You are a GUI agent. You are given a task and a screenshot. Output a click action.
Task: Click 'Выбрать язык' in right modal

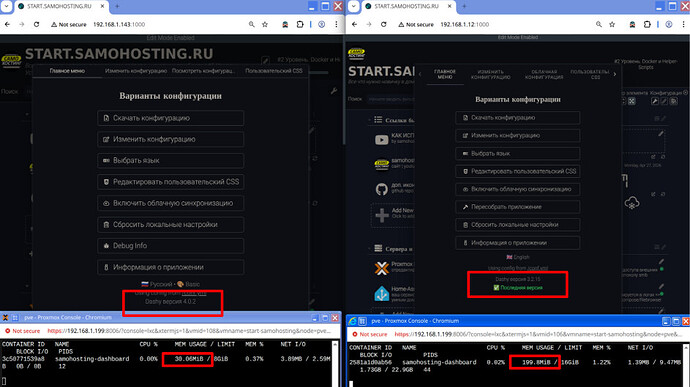point(518,153)
